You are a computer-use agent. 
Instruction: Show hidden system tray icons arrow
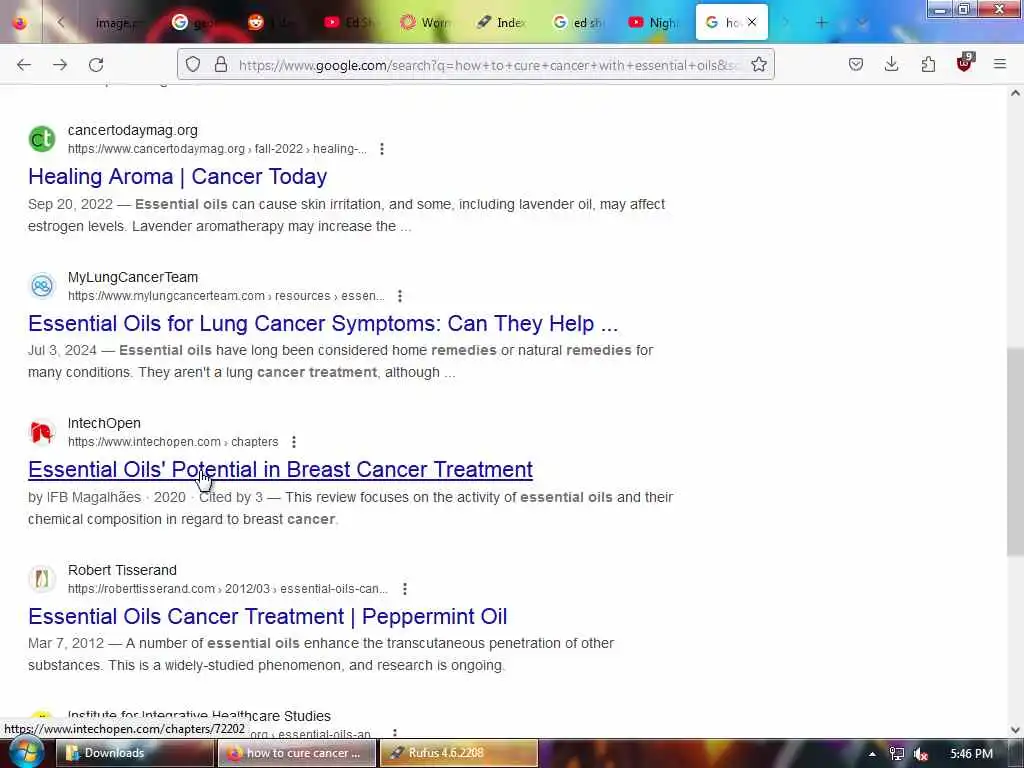click(x=872, y=754)
